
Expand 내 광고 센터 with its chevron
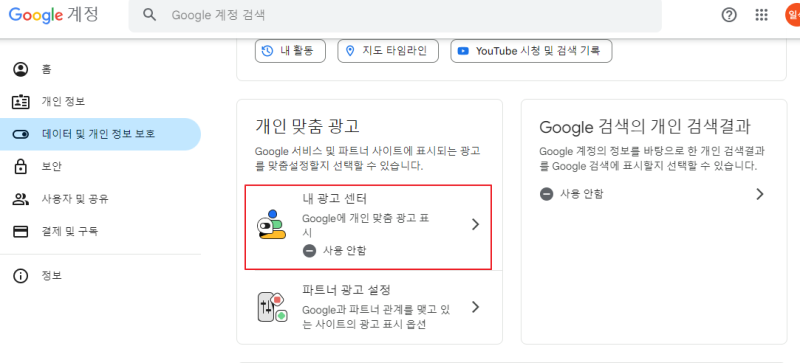click(x=476, y=225)
